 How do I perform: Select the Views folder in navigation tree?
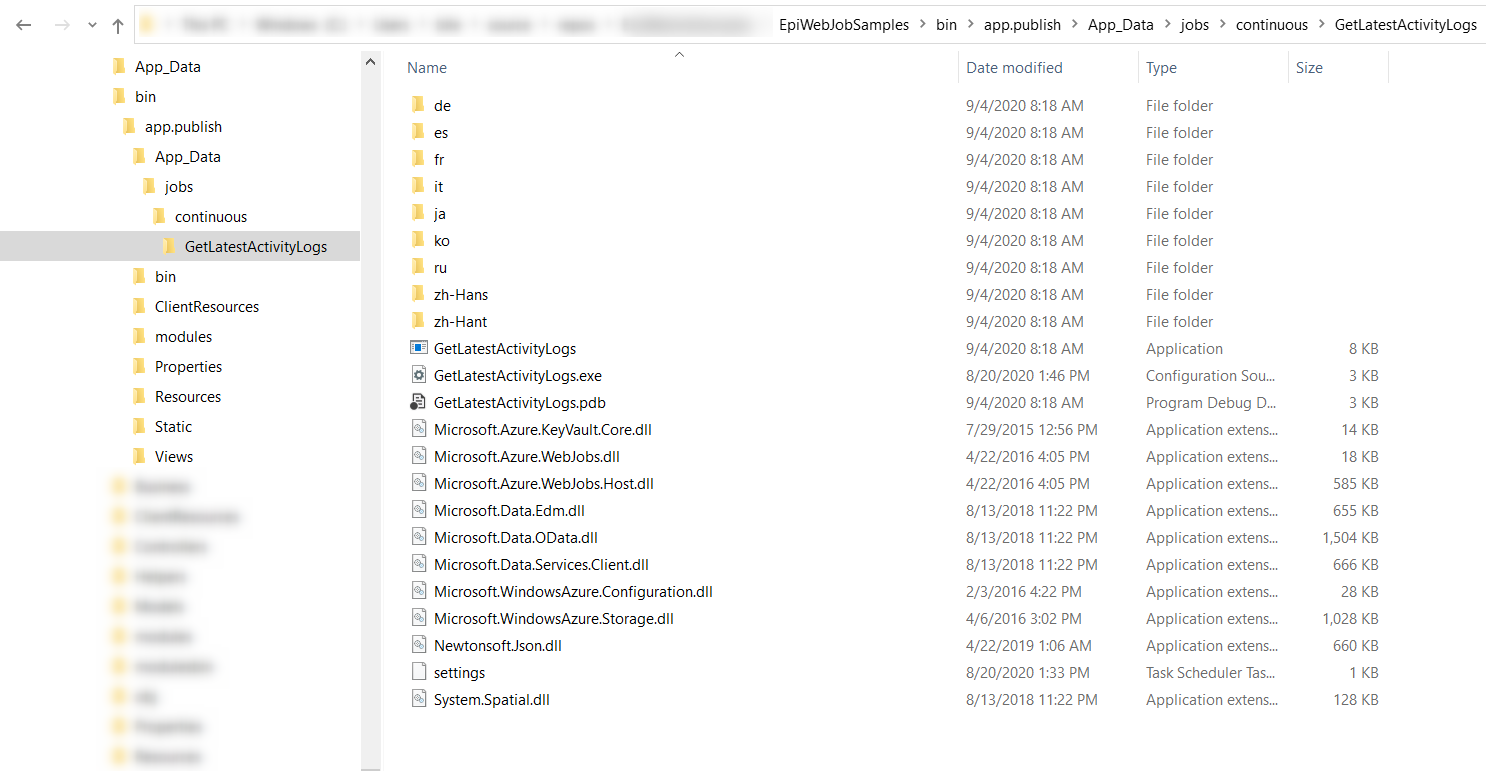click(174, 456)
